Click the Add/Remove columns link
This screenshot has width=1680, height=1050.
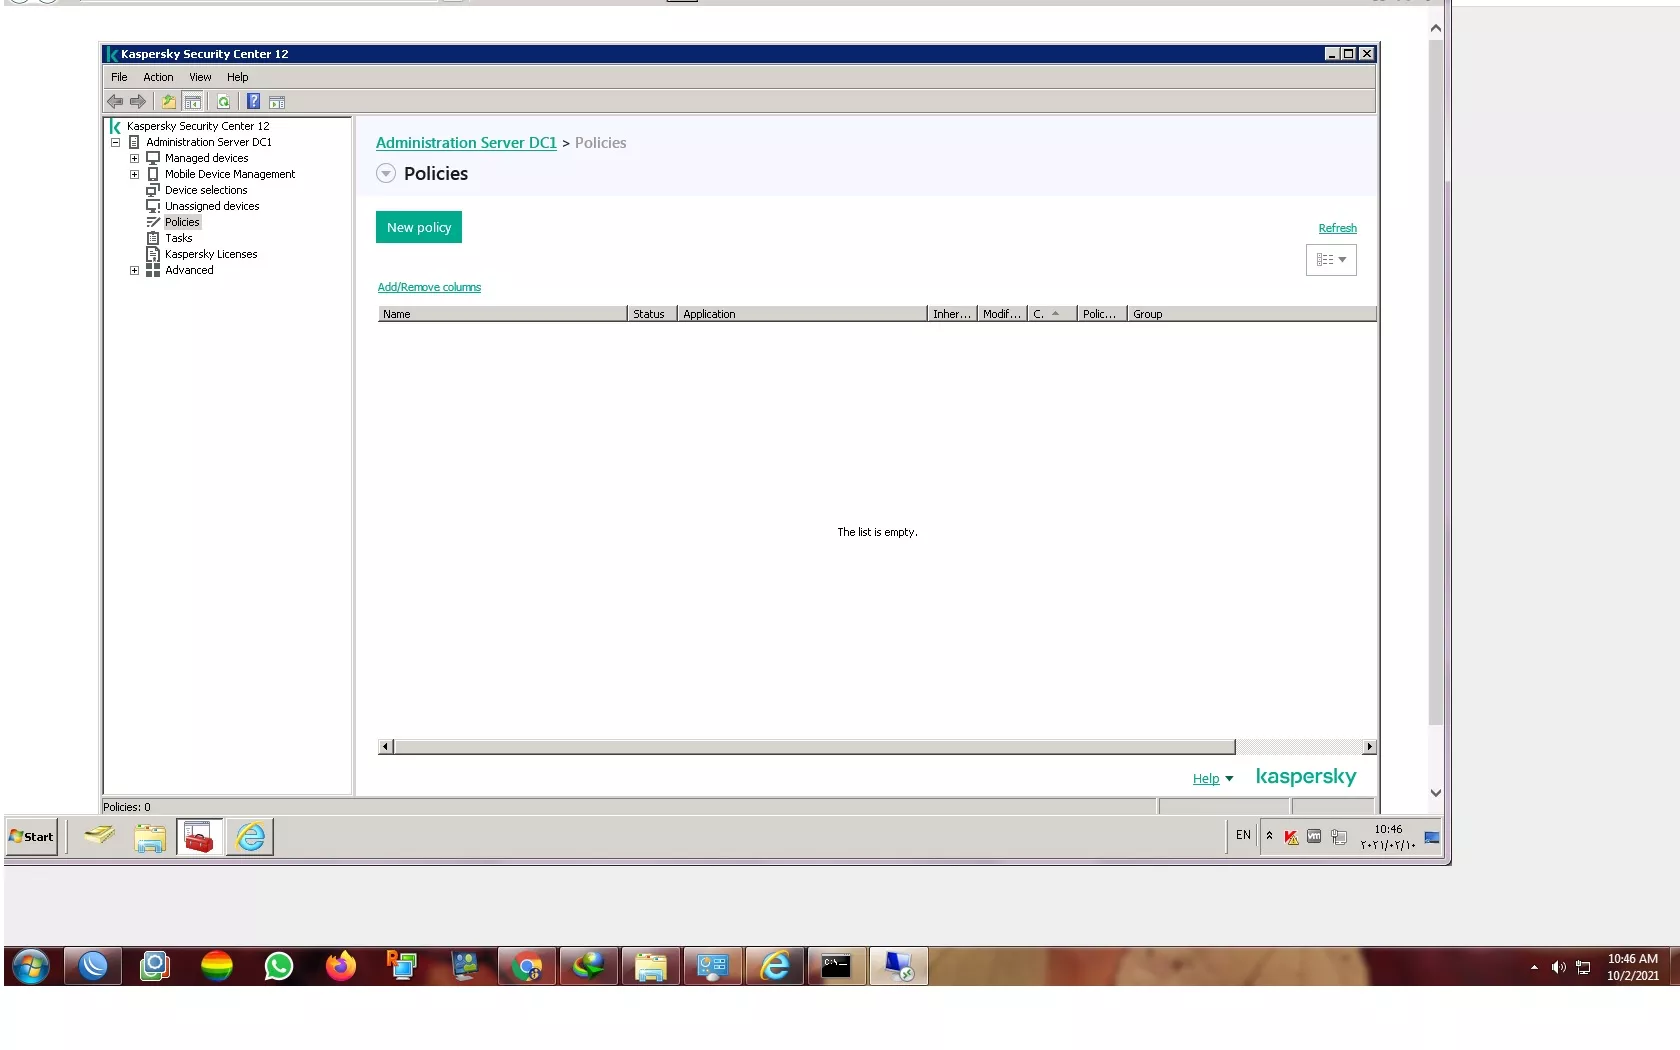point(429,287)
